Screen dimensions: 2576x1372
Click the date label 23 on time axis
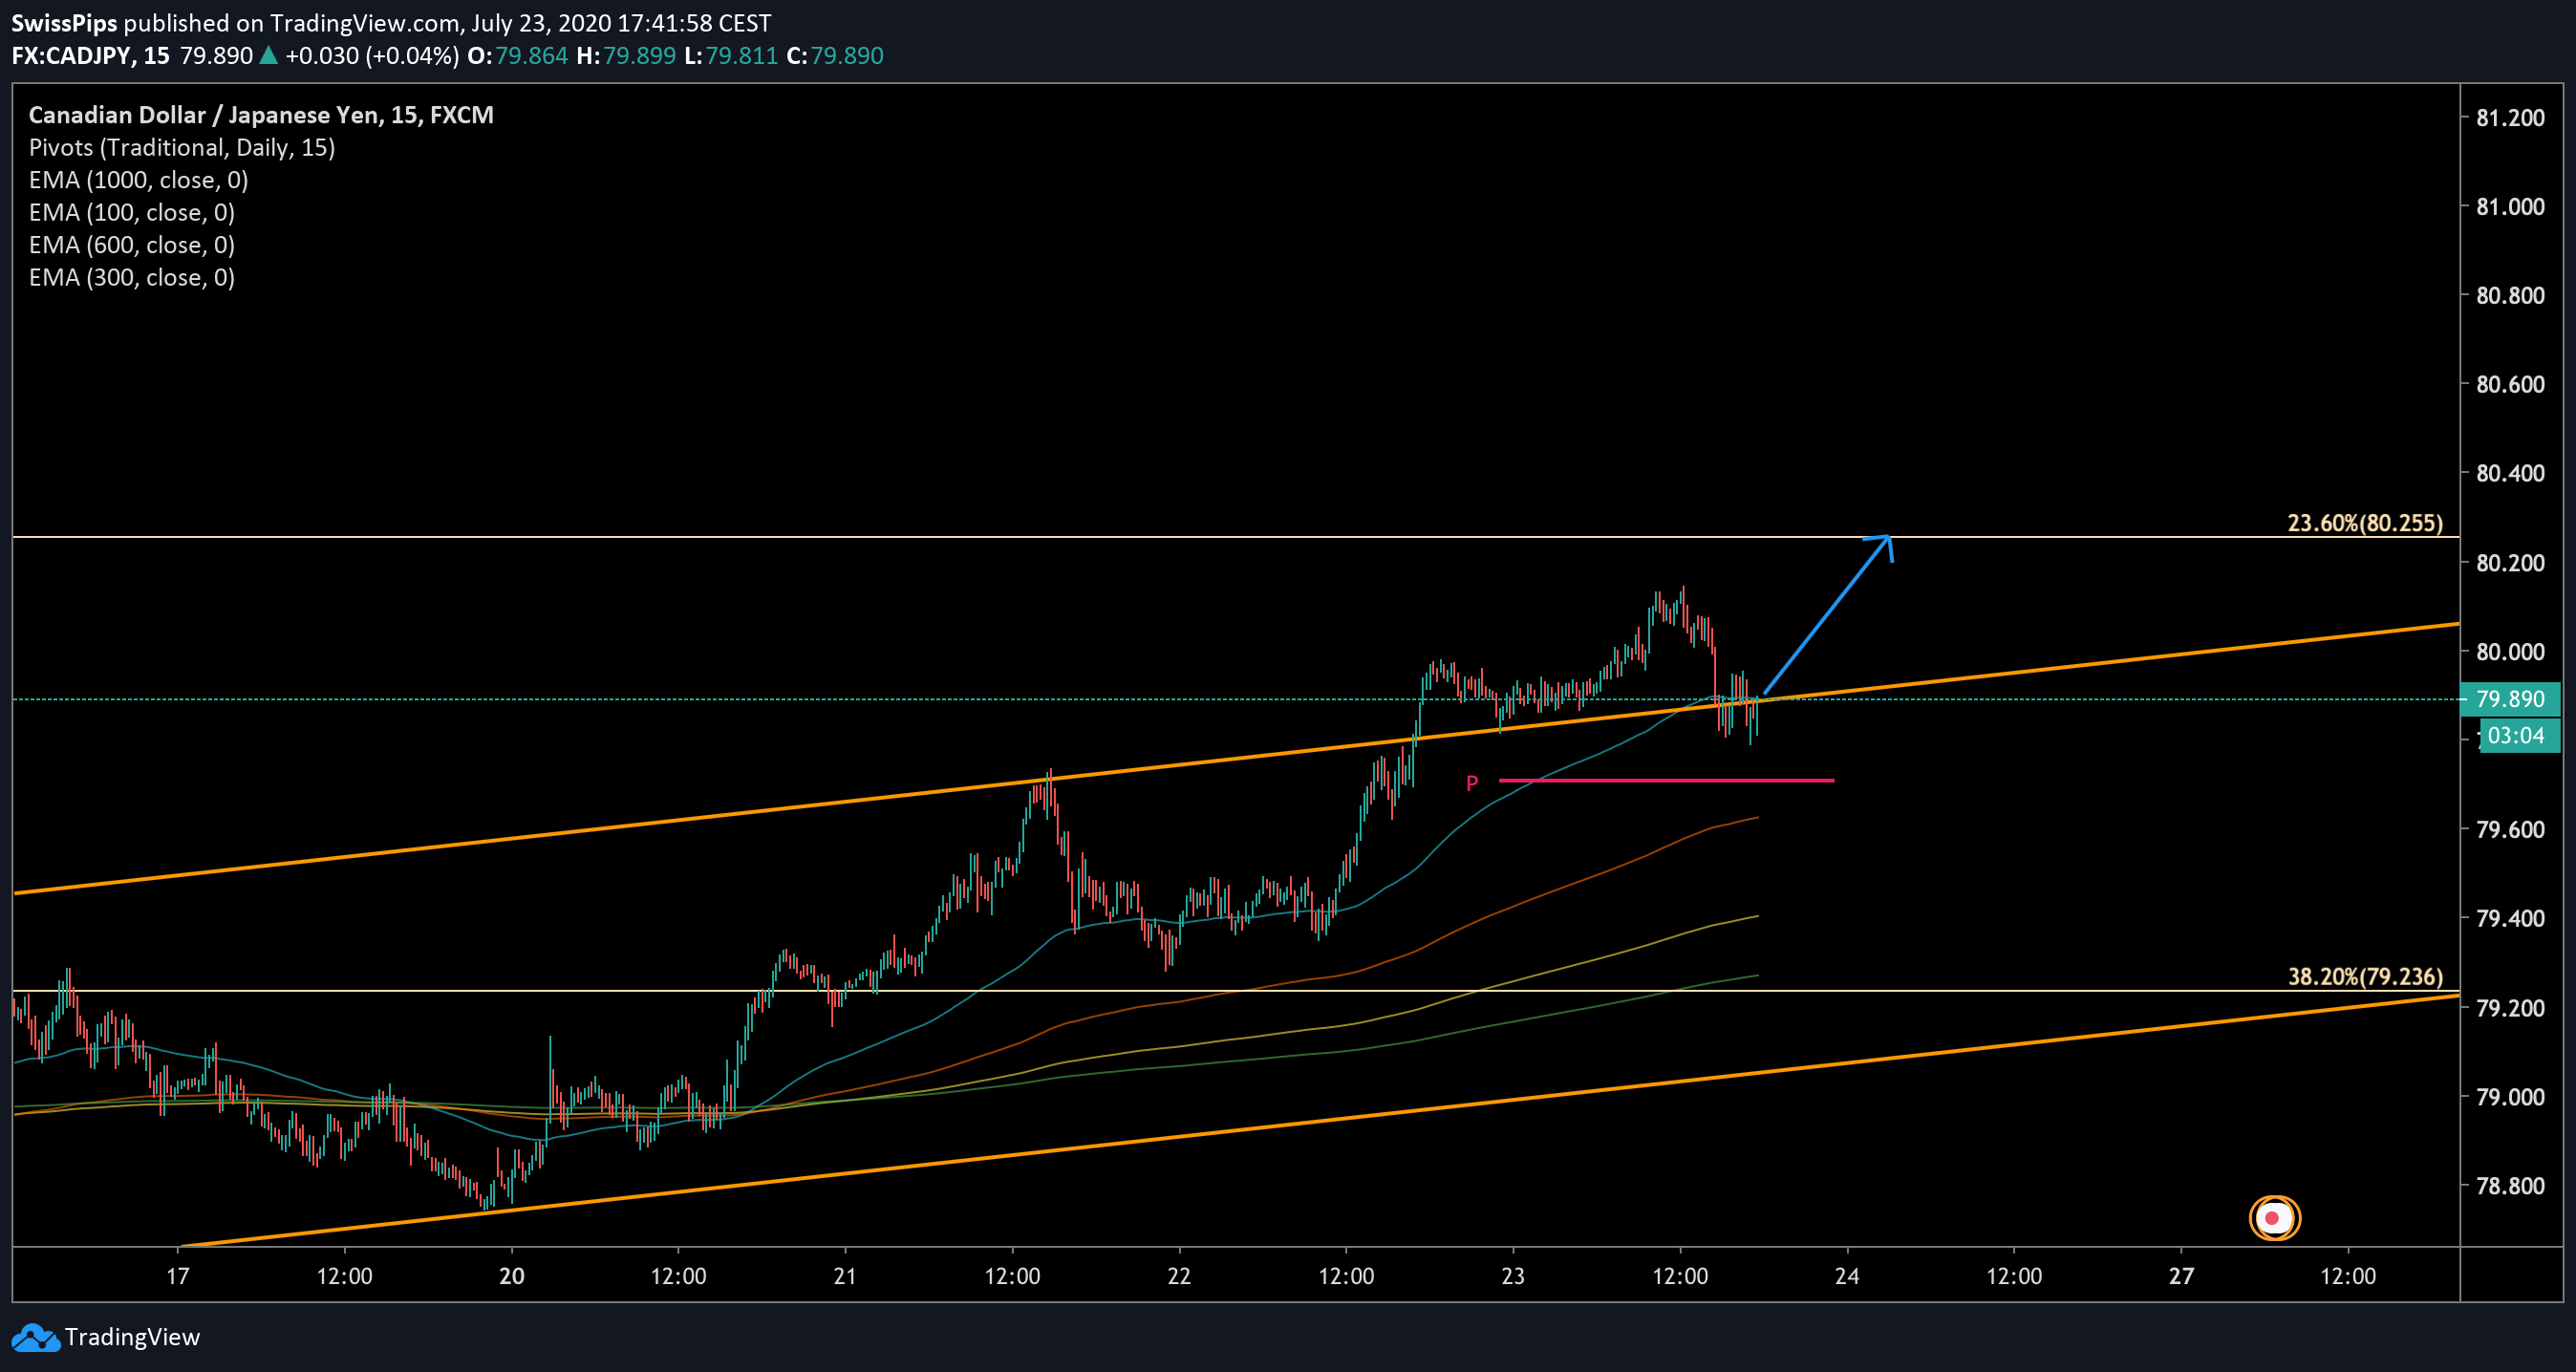tap(1513, 1276)
